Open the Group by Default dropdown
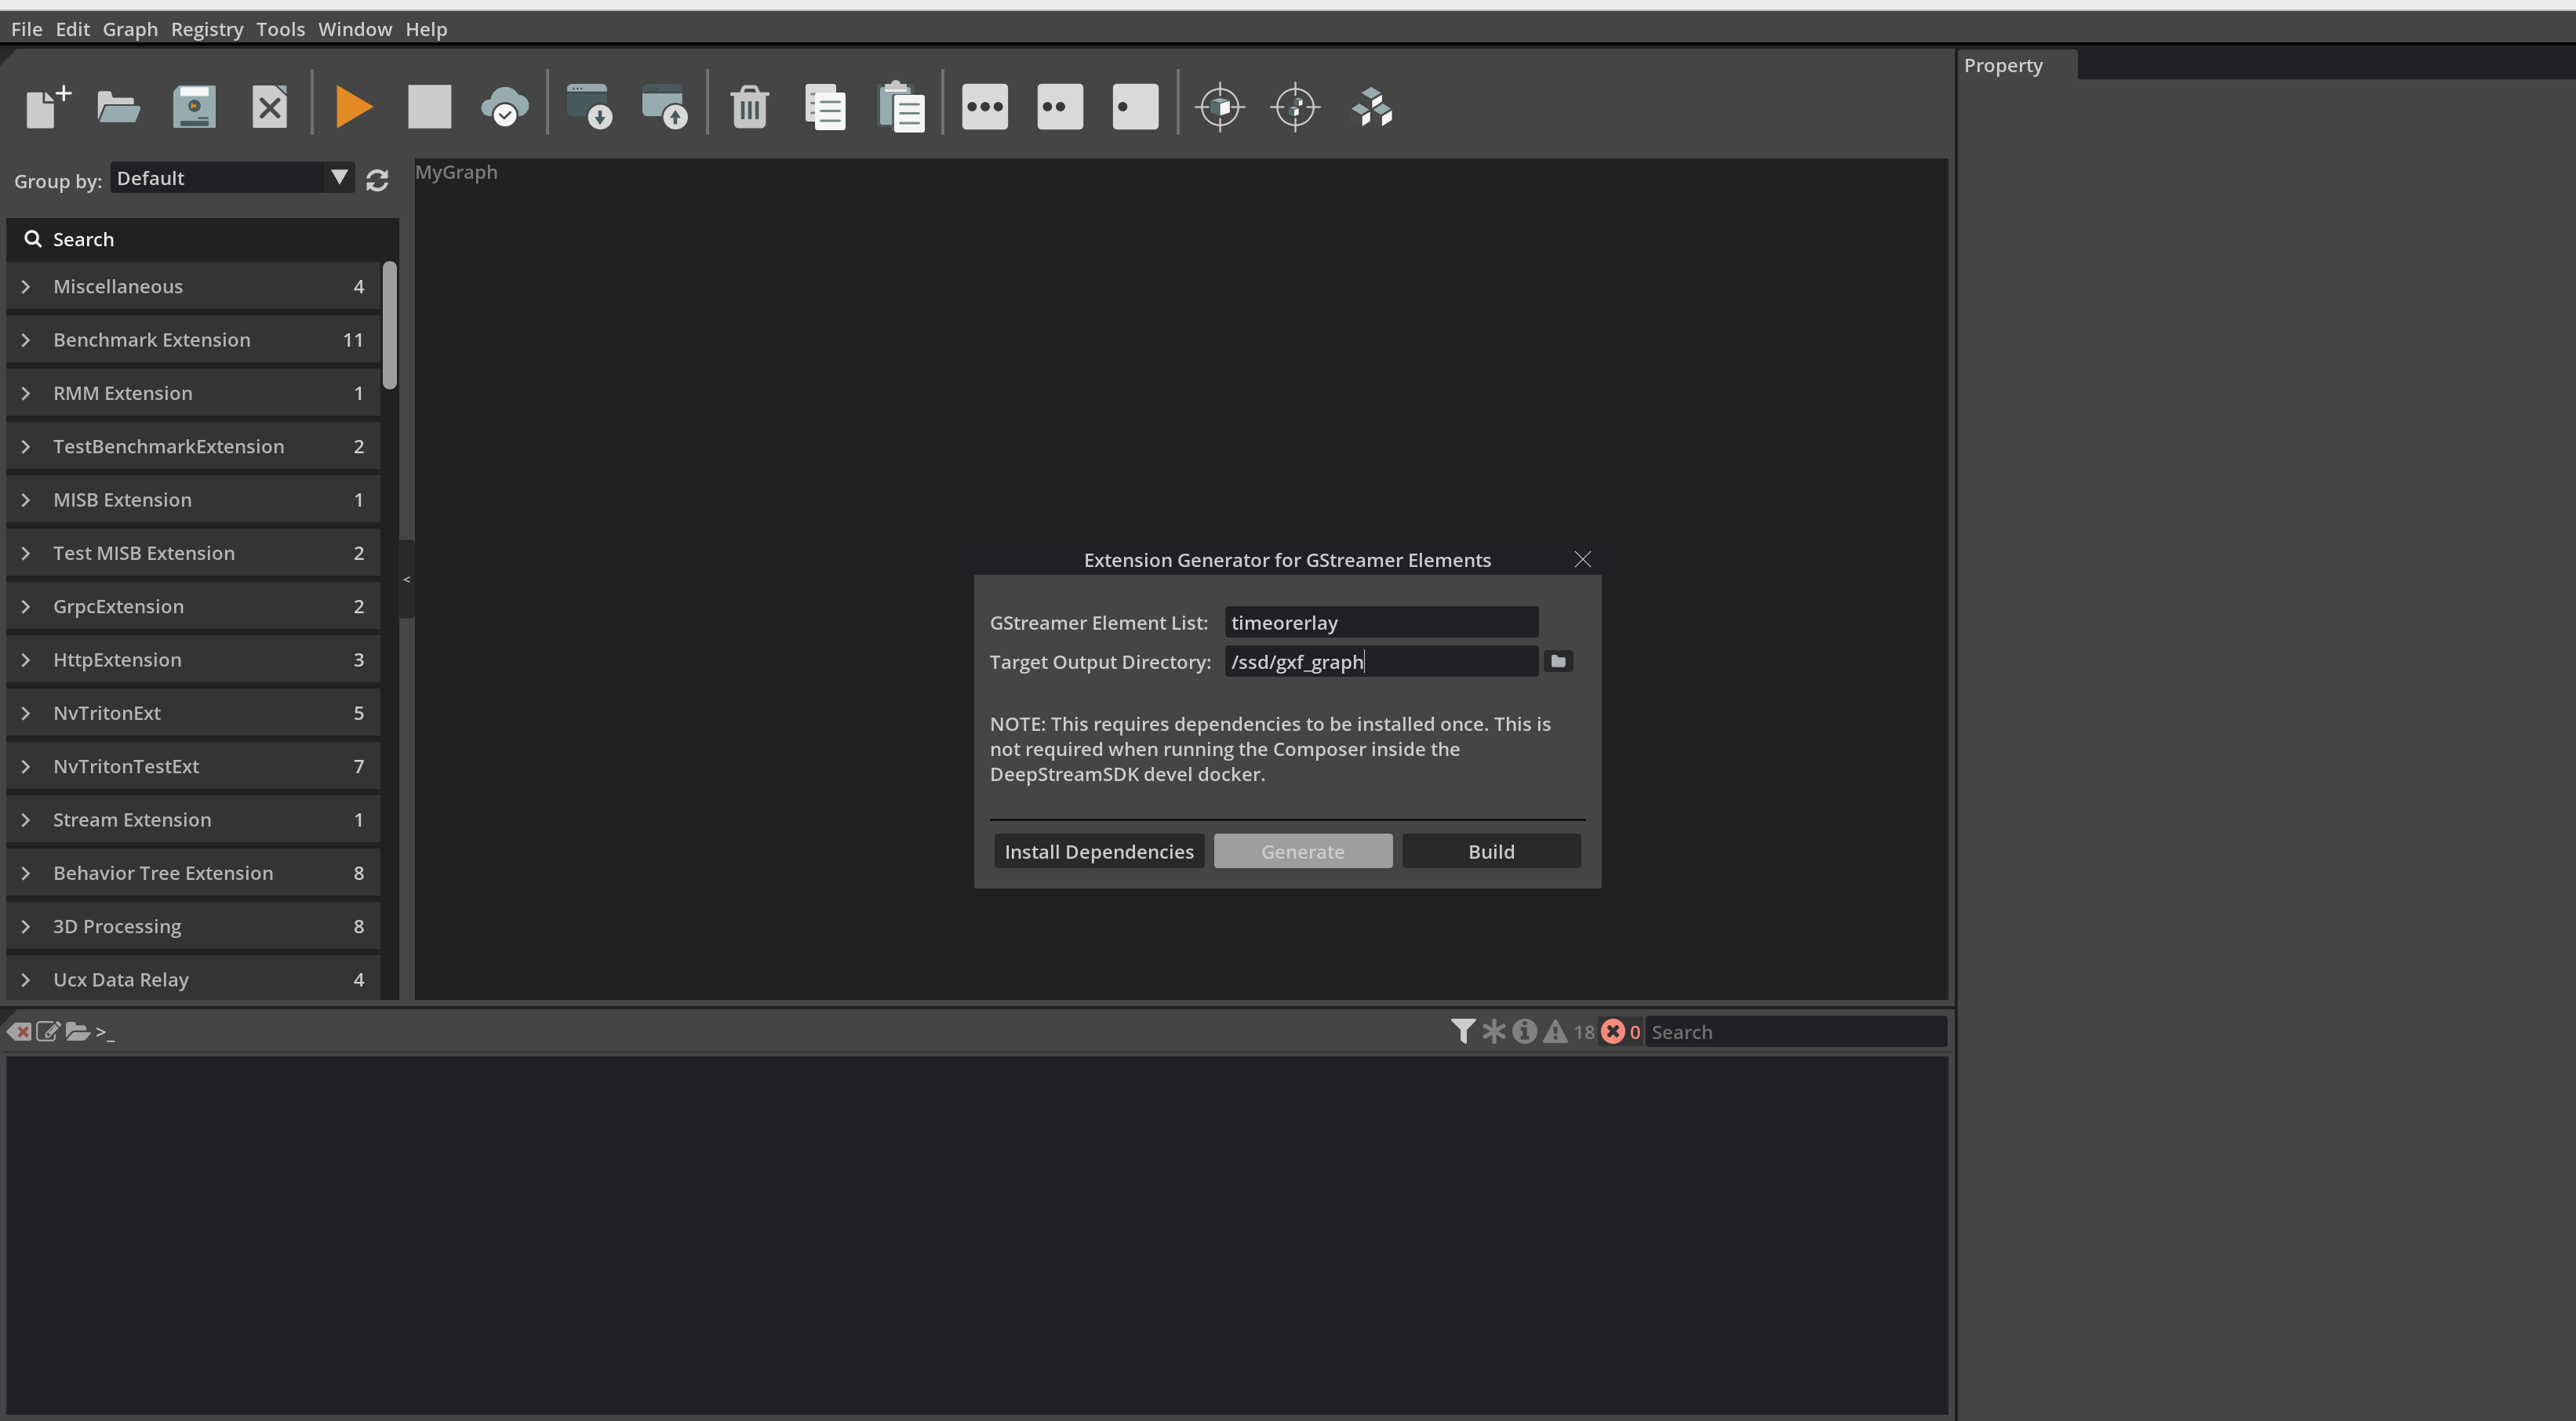2576x1421 pixels. 232,178
